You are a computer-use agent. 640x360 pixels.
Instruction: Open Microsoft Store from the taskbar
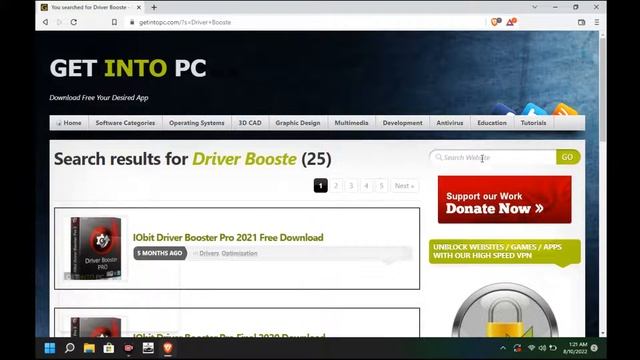tap(109, 348)
